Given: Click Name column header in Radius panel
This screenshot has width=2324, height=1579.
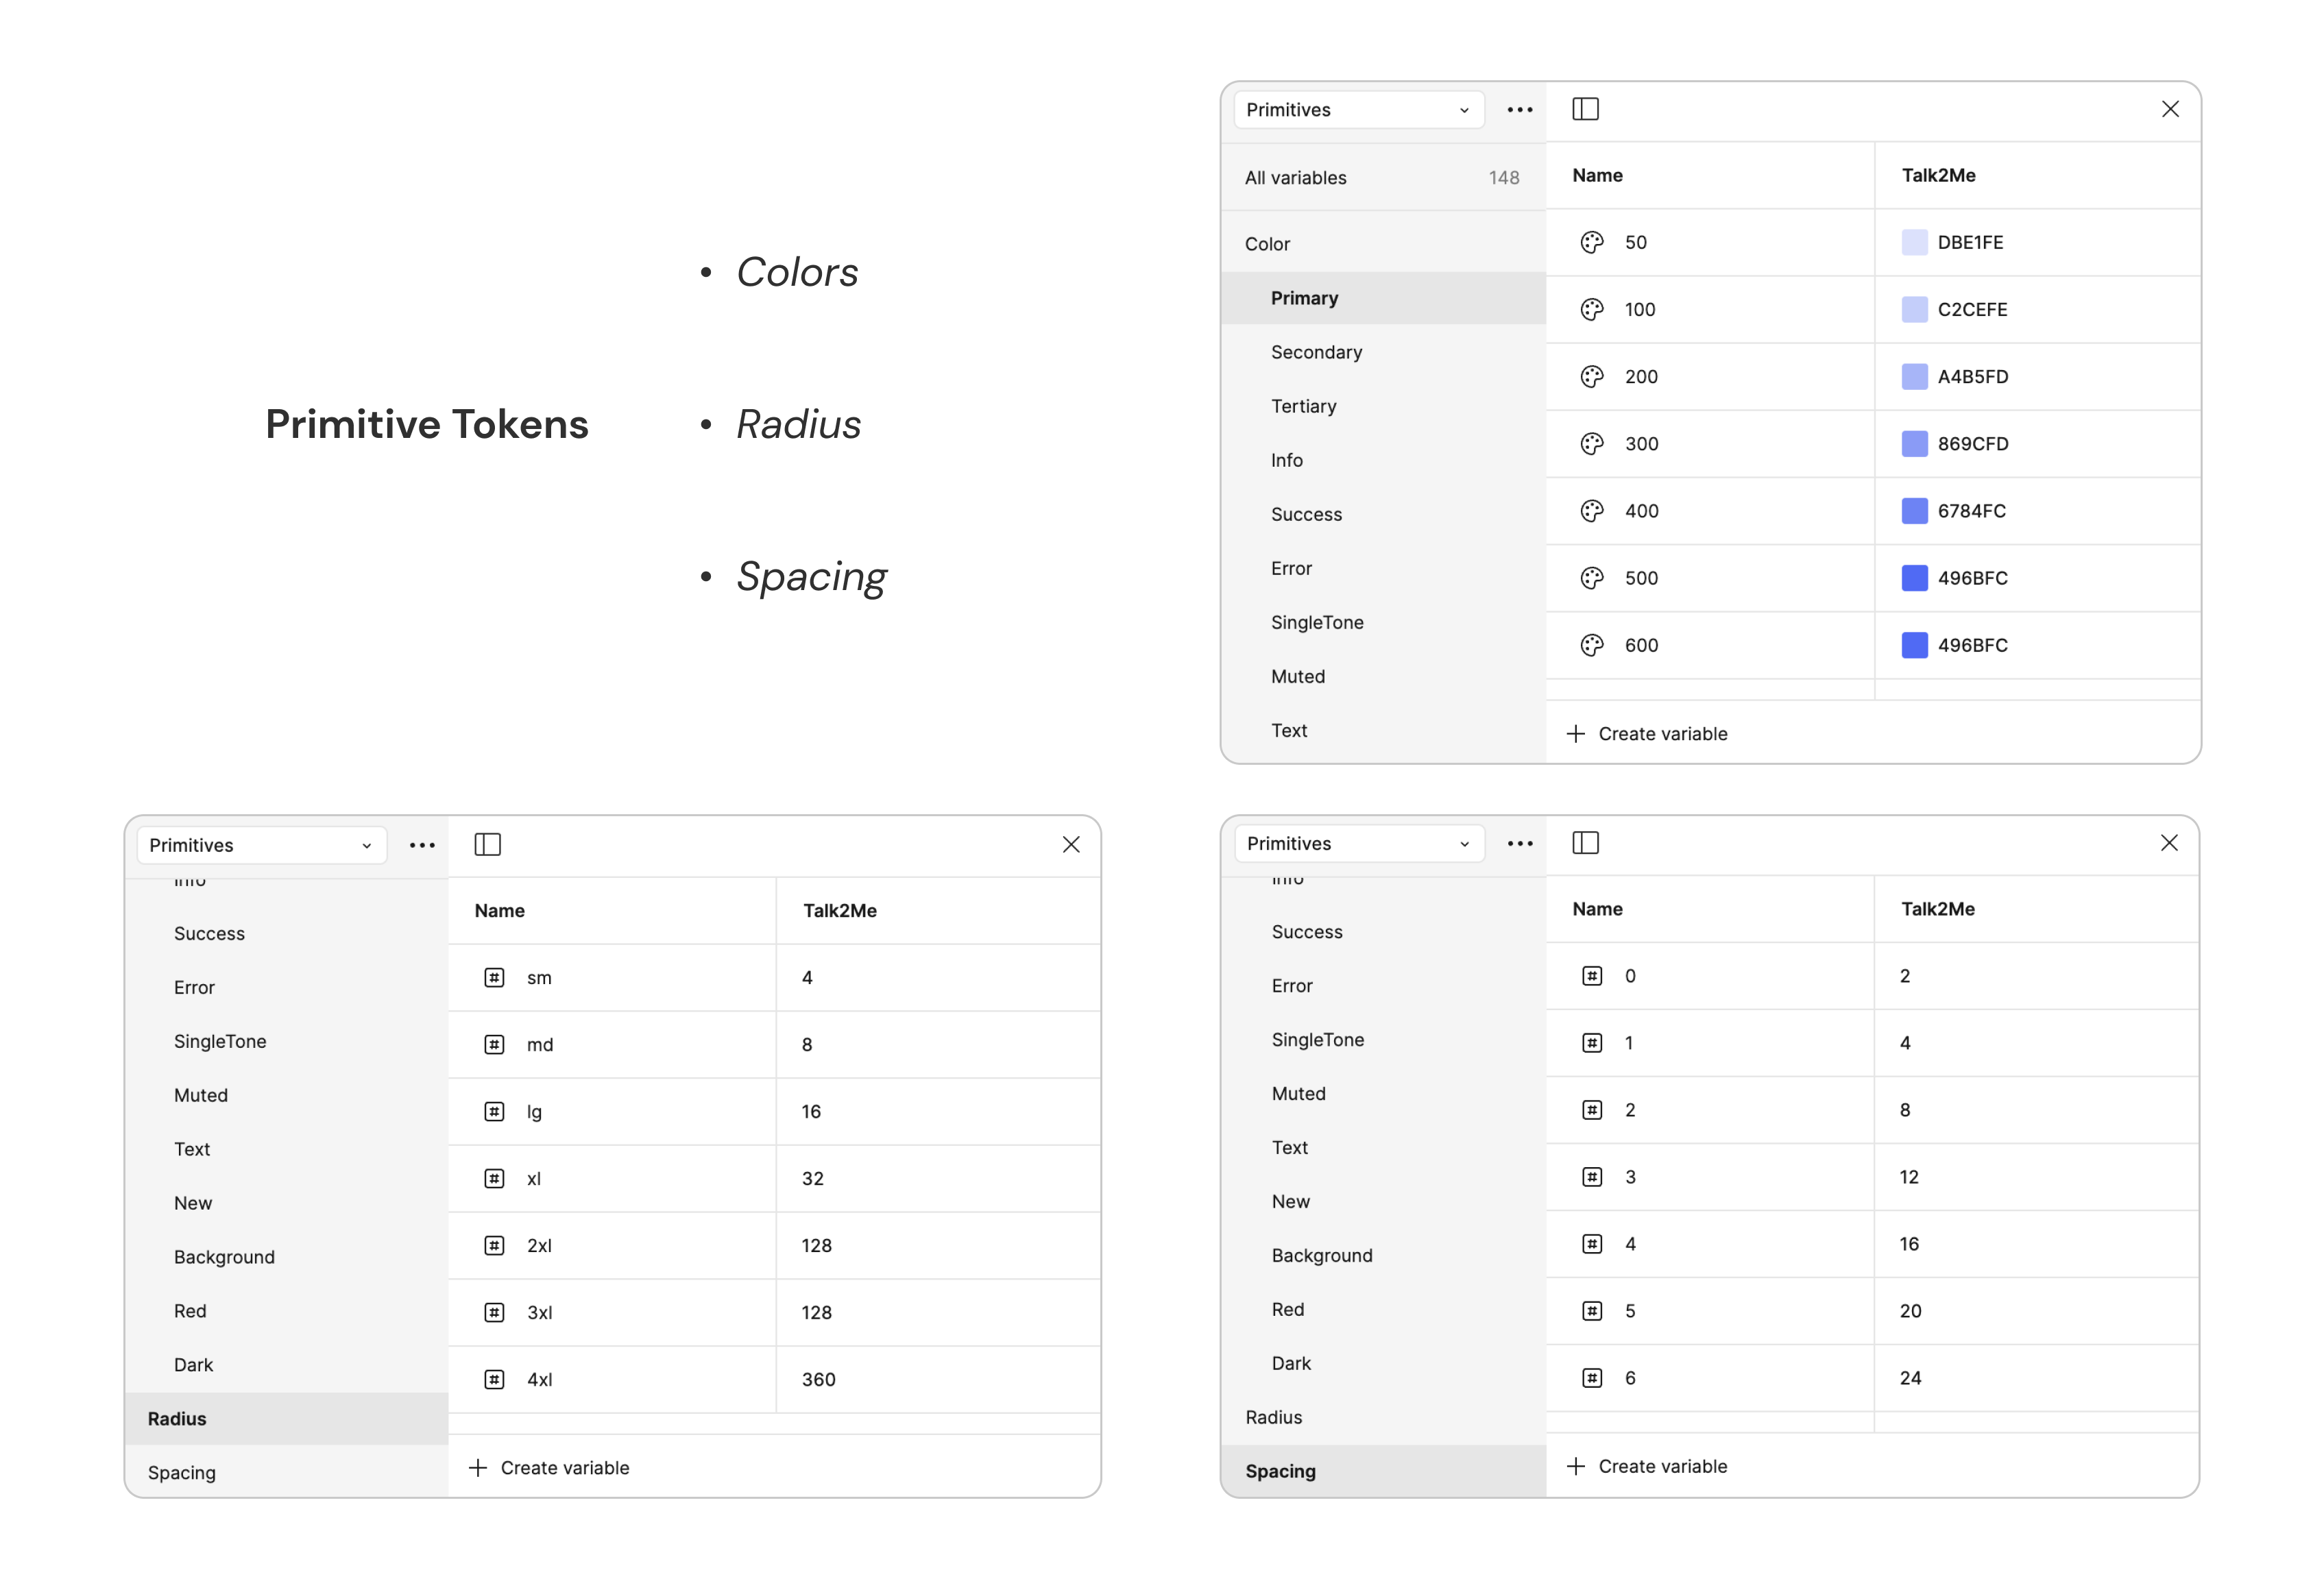Looking at the screenshot, I should [x=499, y=910].
